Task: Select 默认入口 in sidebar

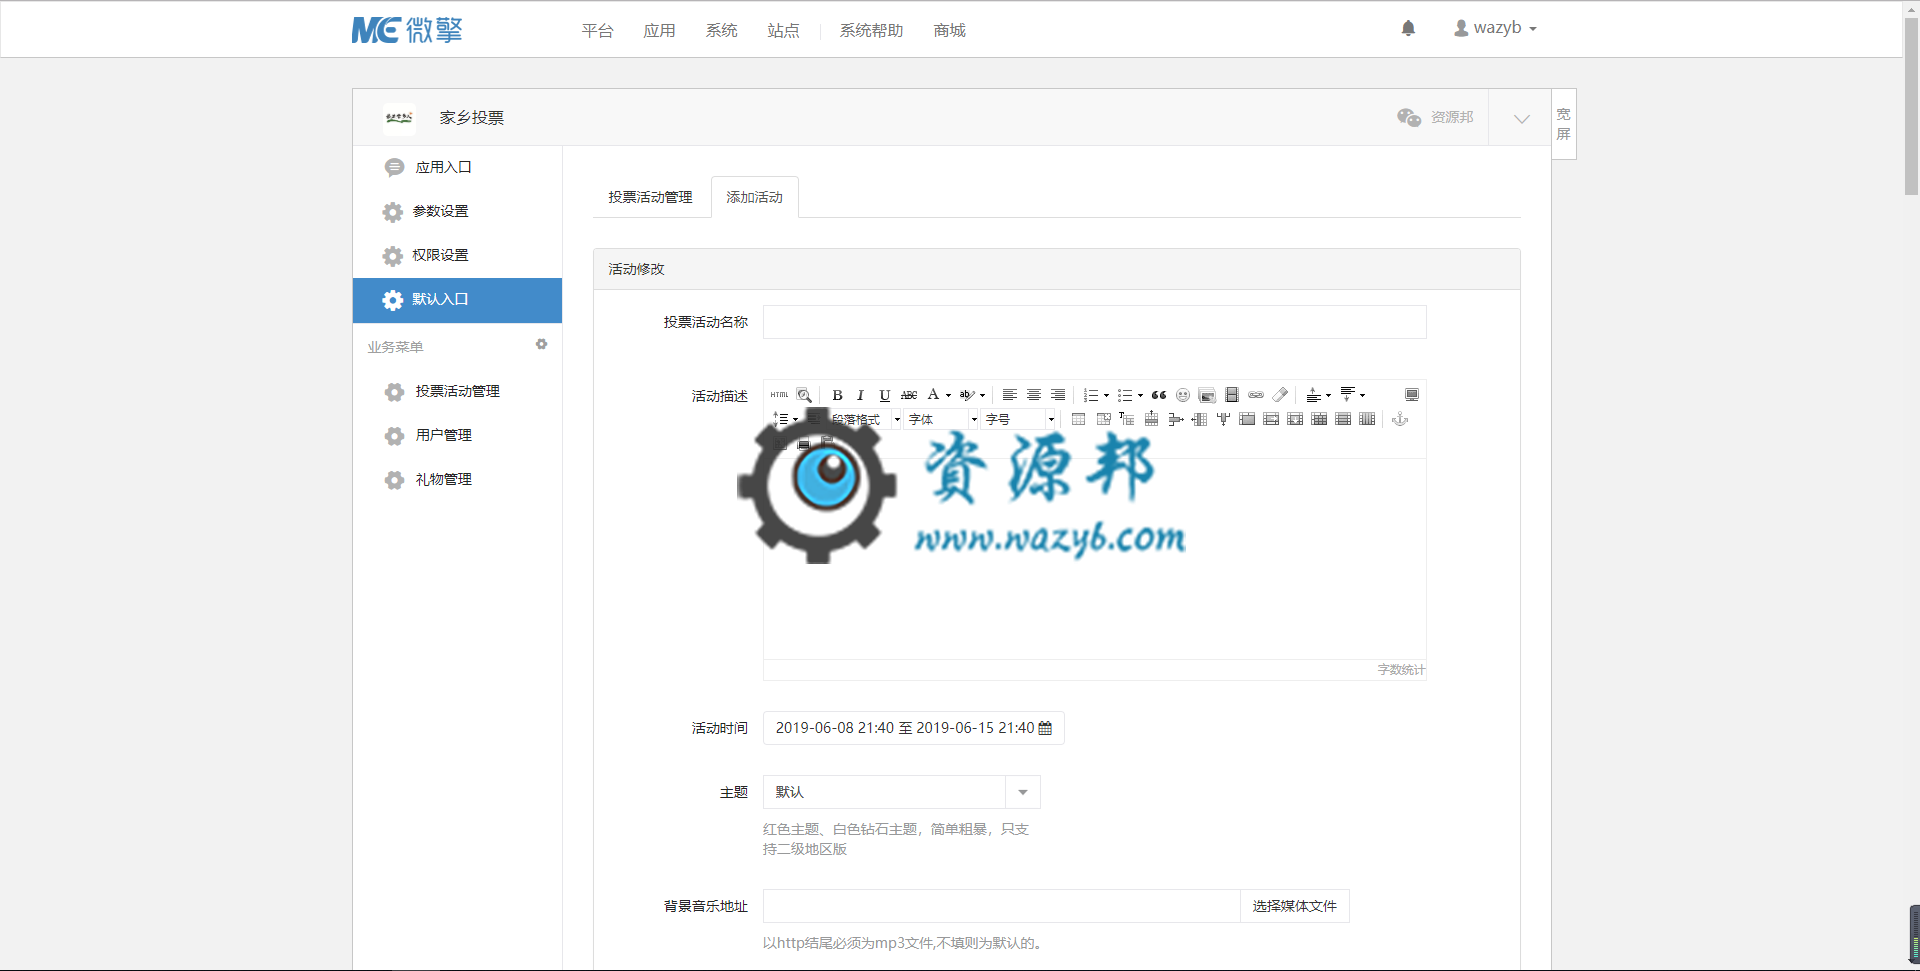Action: point(457,300)
